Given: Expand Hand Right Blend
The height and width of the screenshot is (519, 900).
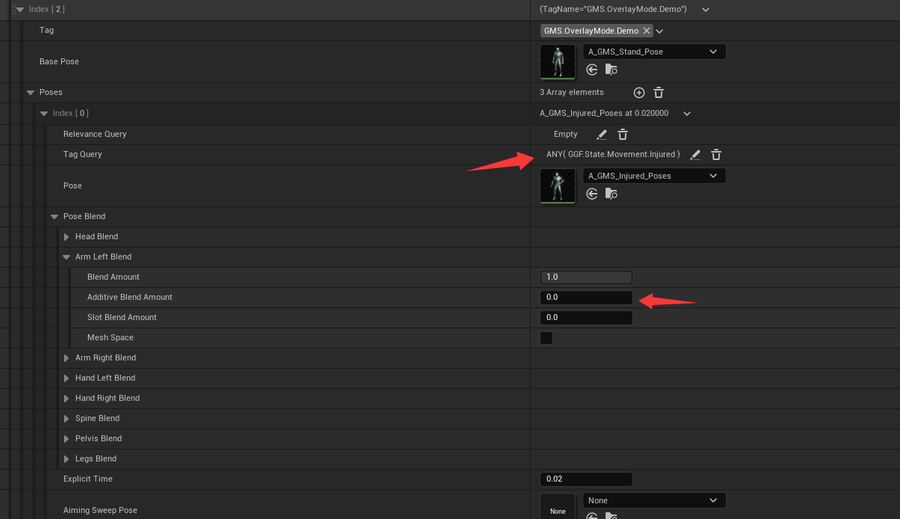Looking at the screenshot, I should [66, 398].
